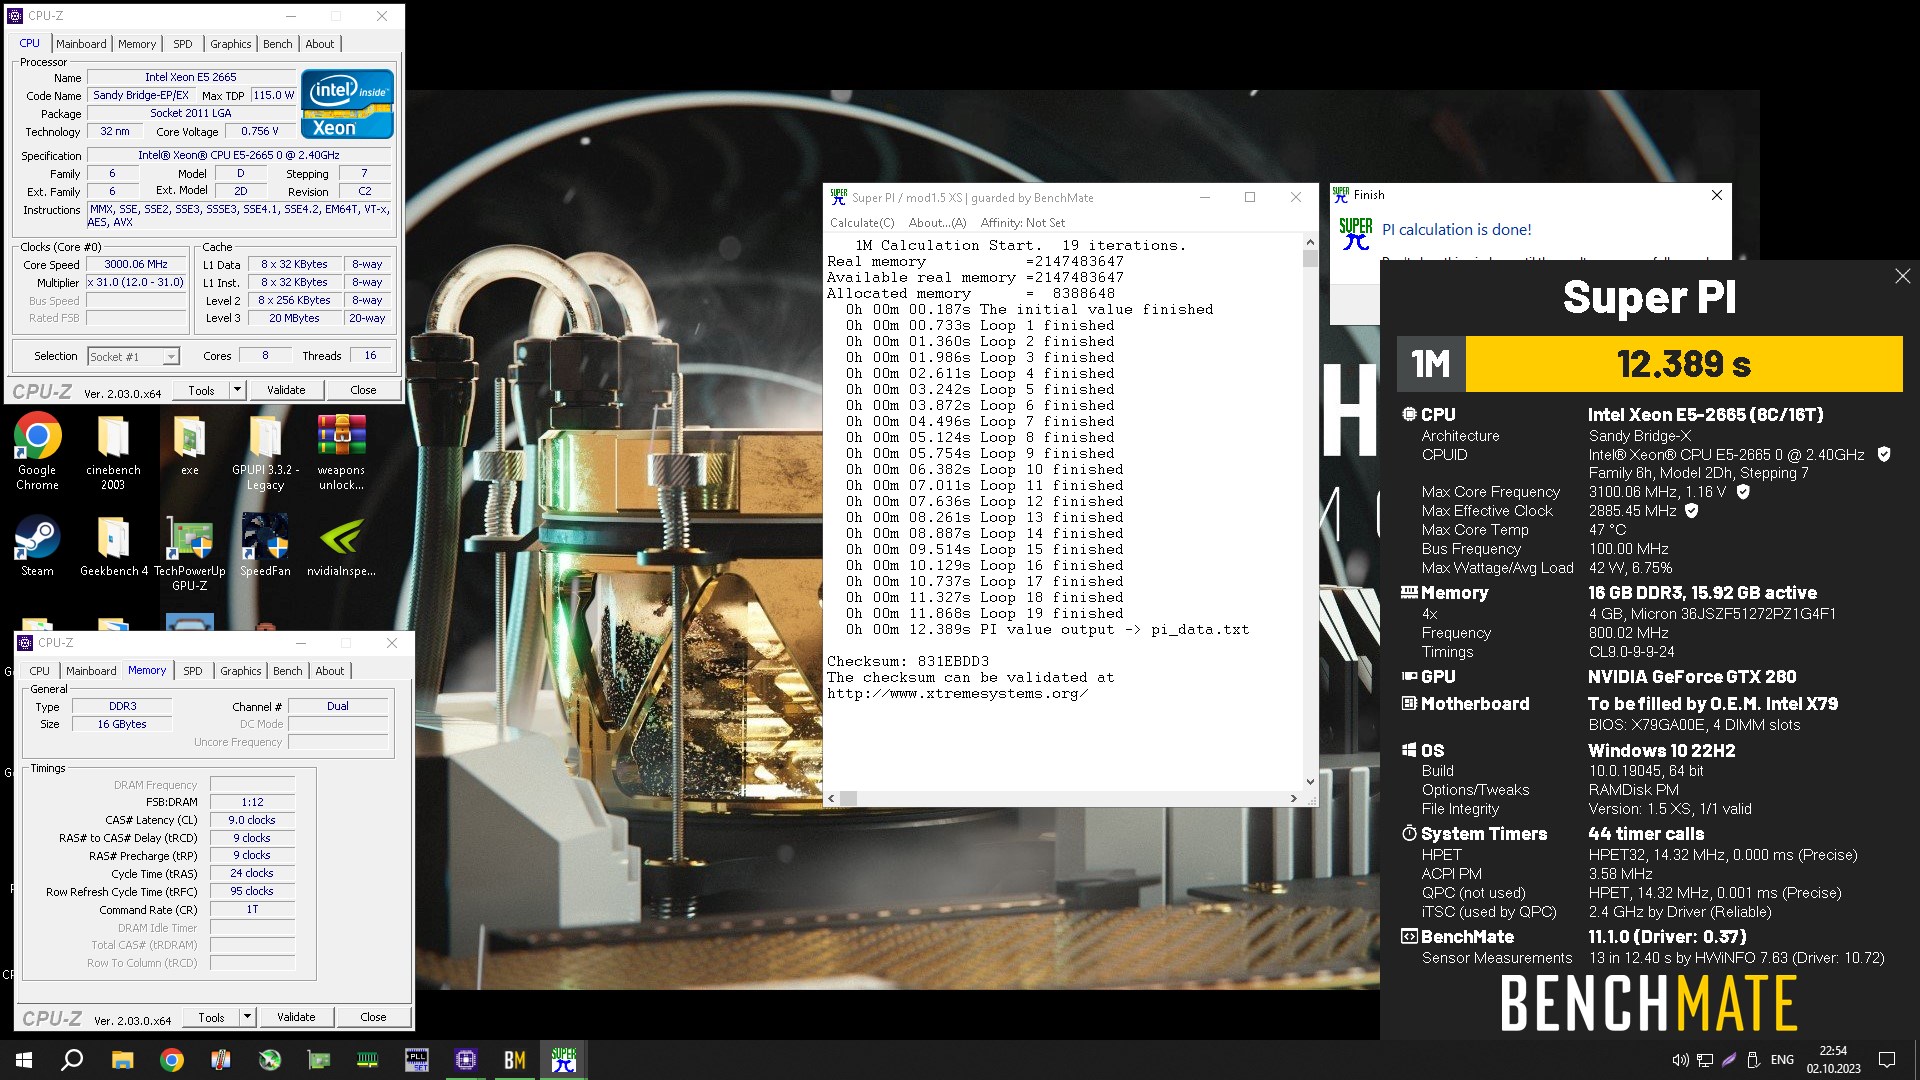
Task: Open Calculate(C) menu in Super PI
Action: 862,223
